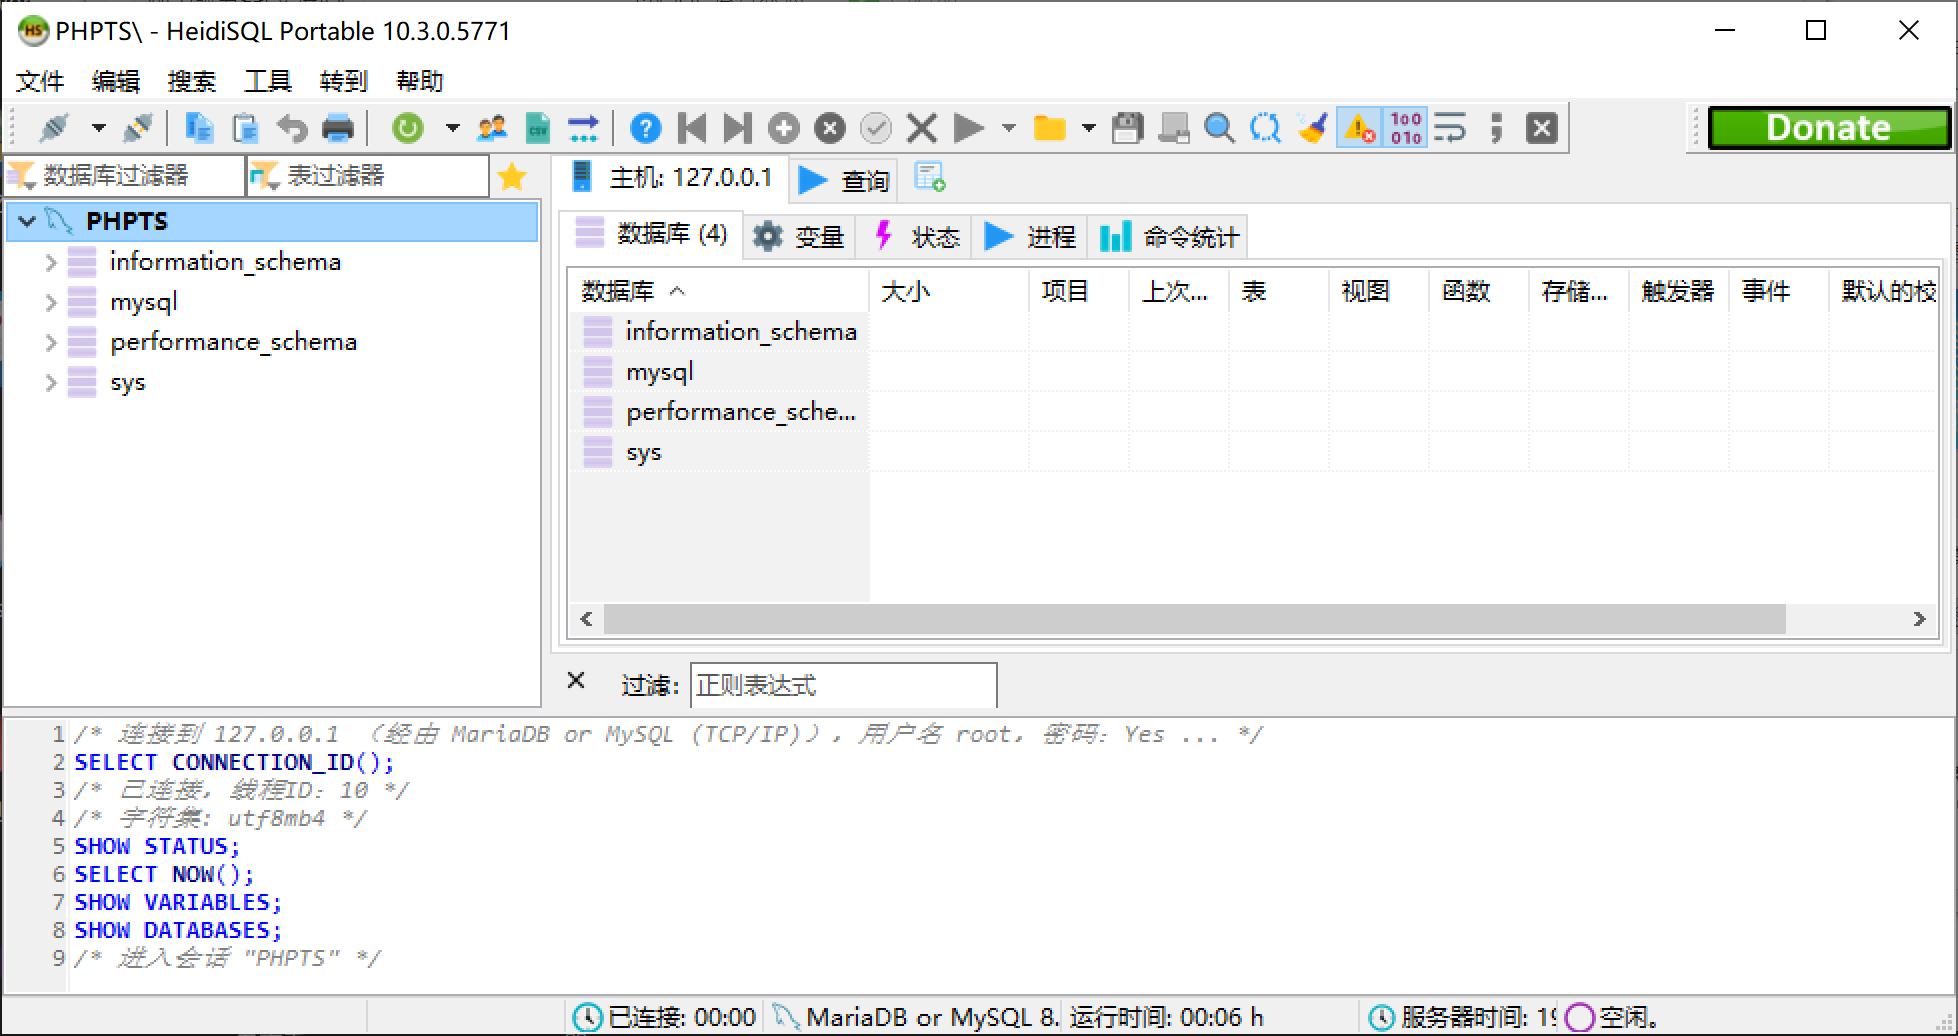
Task: Save SQL as snippet icon
Action: coord(1174,128)
